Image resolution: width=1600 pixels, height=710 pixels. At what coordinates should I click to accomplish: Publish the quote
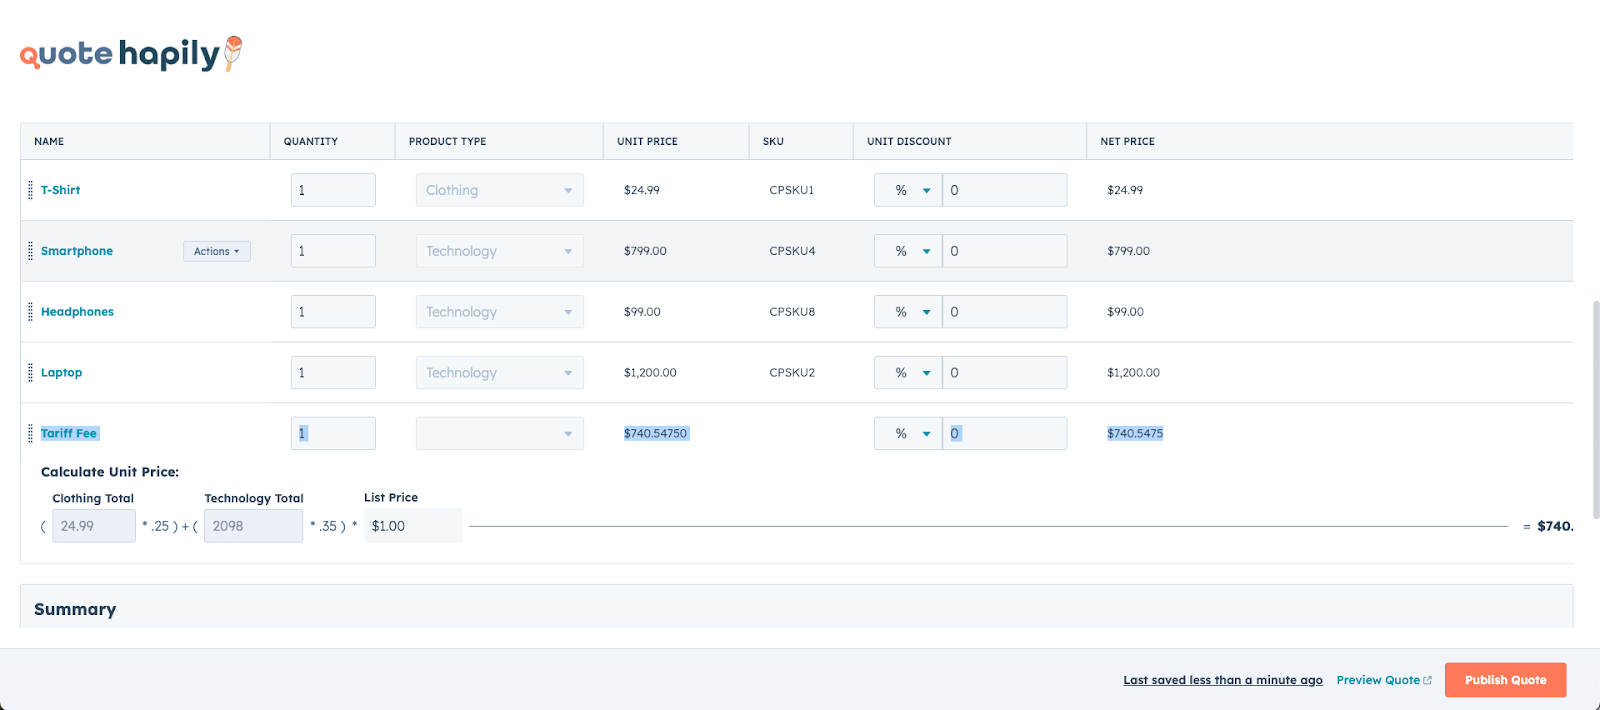click(x=1505, y=680)
